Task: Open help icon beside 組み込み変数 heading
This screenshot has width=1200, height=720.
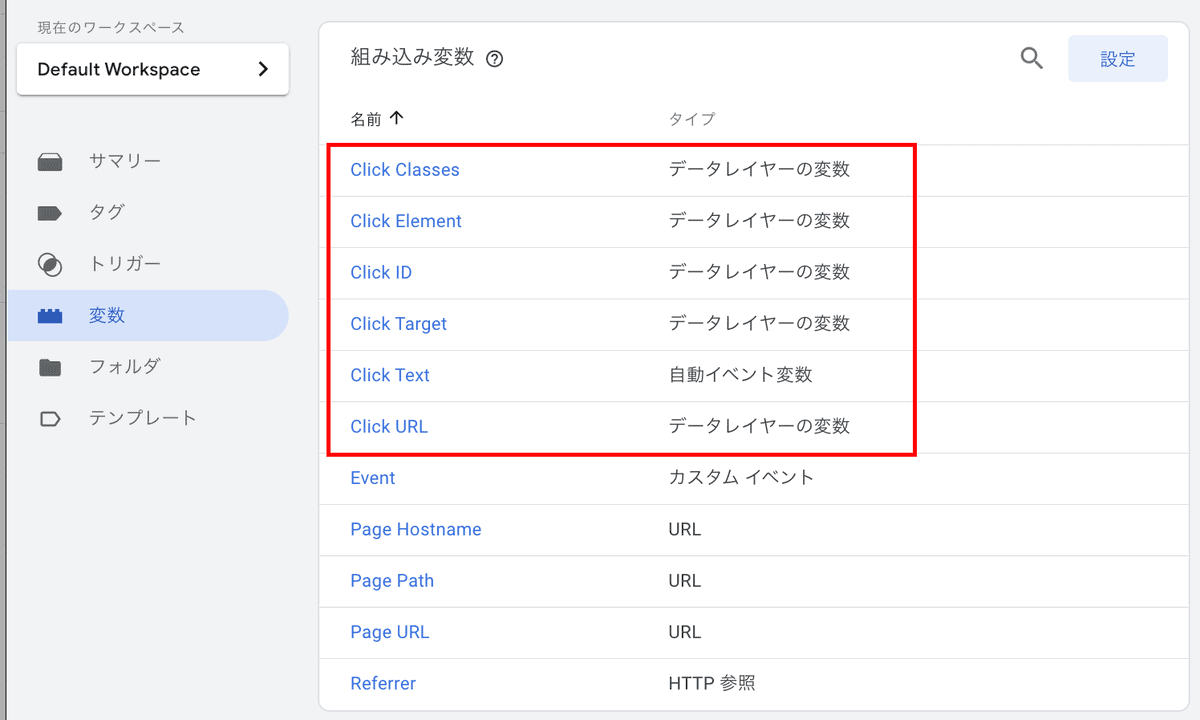Action: (x=494, y=59)
